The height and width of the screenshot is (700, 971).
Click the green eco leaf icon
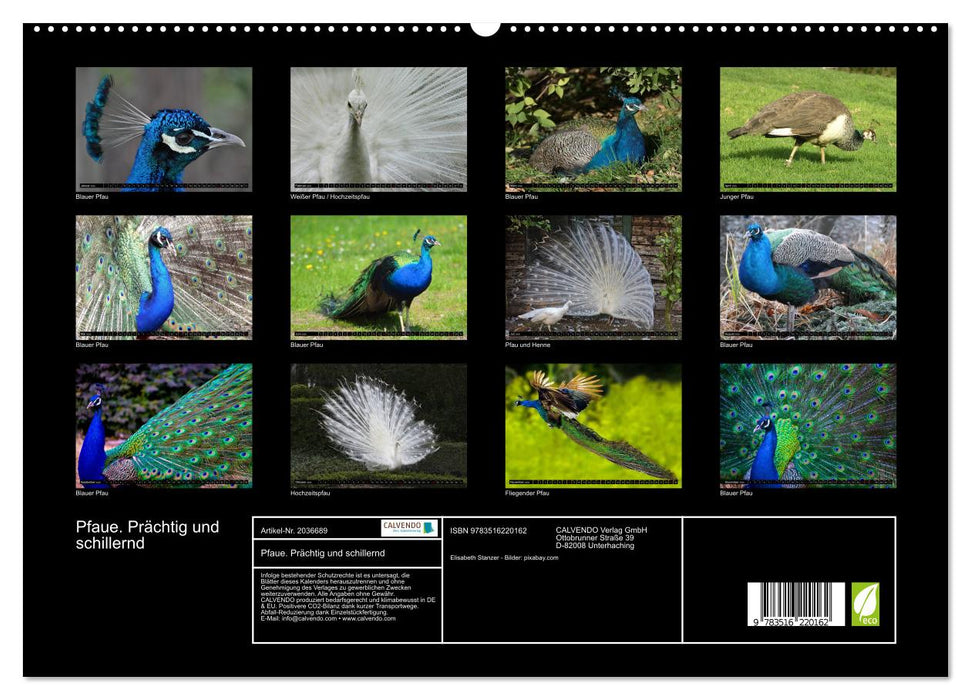[865, 604]
